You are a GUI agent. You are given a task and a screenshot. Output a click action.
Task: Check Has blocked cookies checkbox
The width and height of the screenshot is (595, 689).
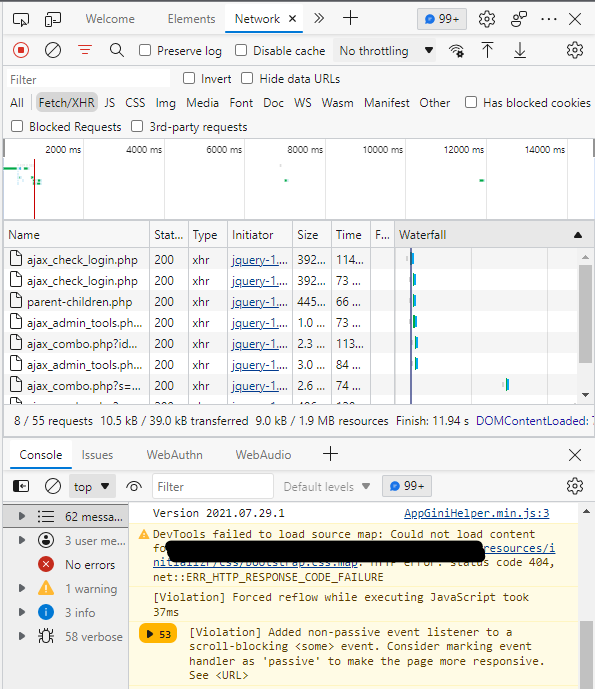tap(471, 102)
